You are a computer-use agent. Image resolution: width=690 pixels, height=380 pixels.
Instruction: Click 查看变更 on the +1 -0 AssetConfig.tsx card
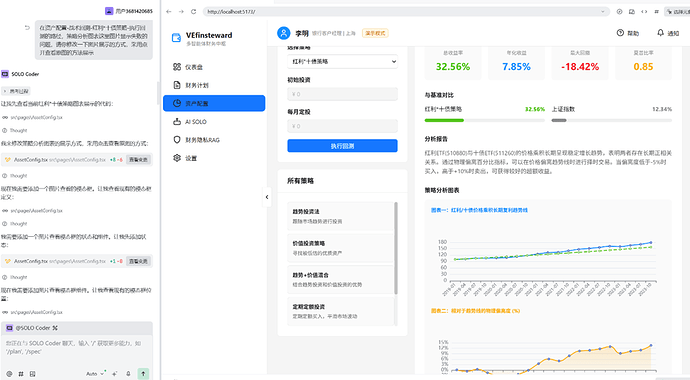pos(139,261)
